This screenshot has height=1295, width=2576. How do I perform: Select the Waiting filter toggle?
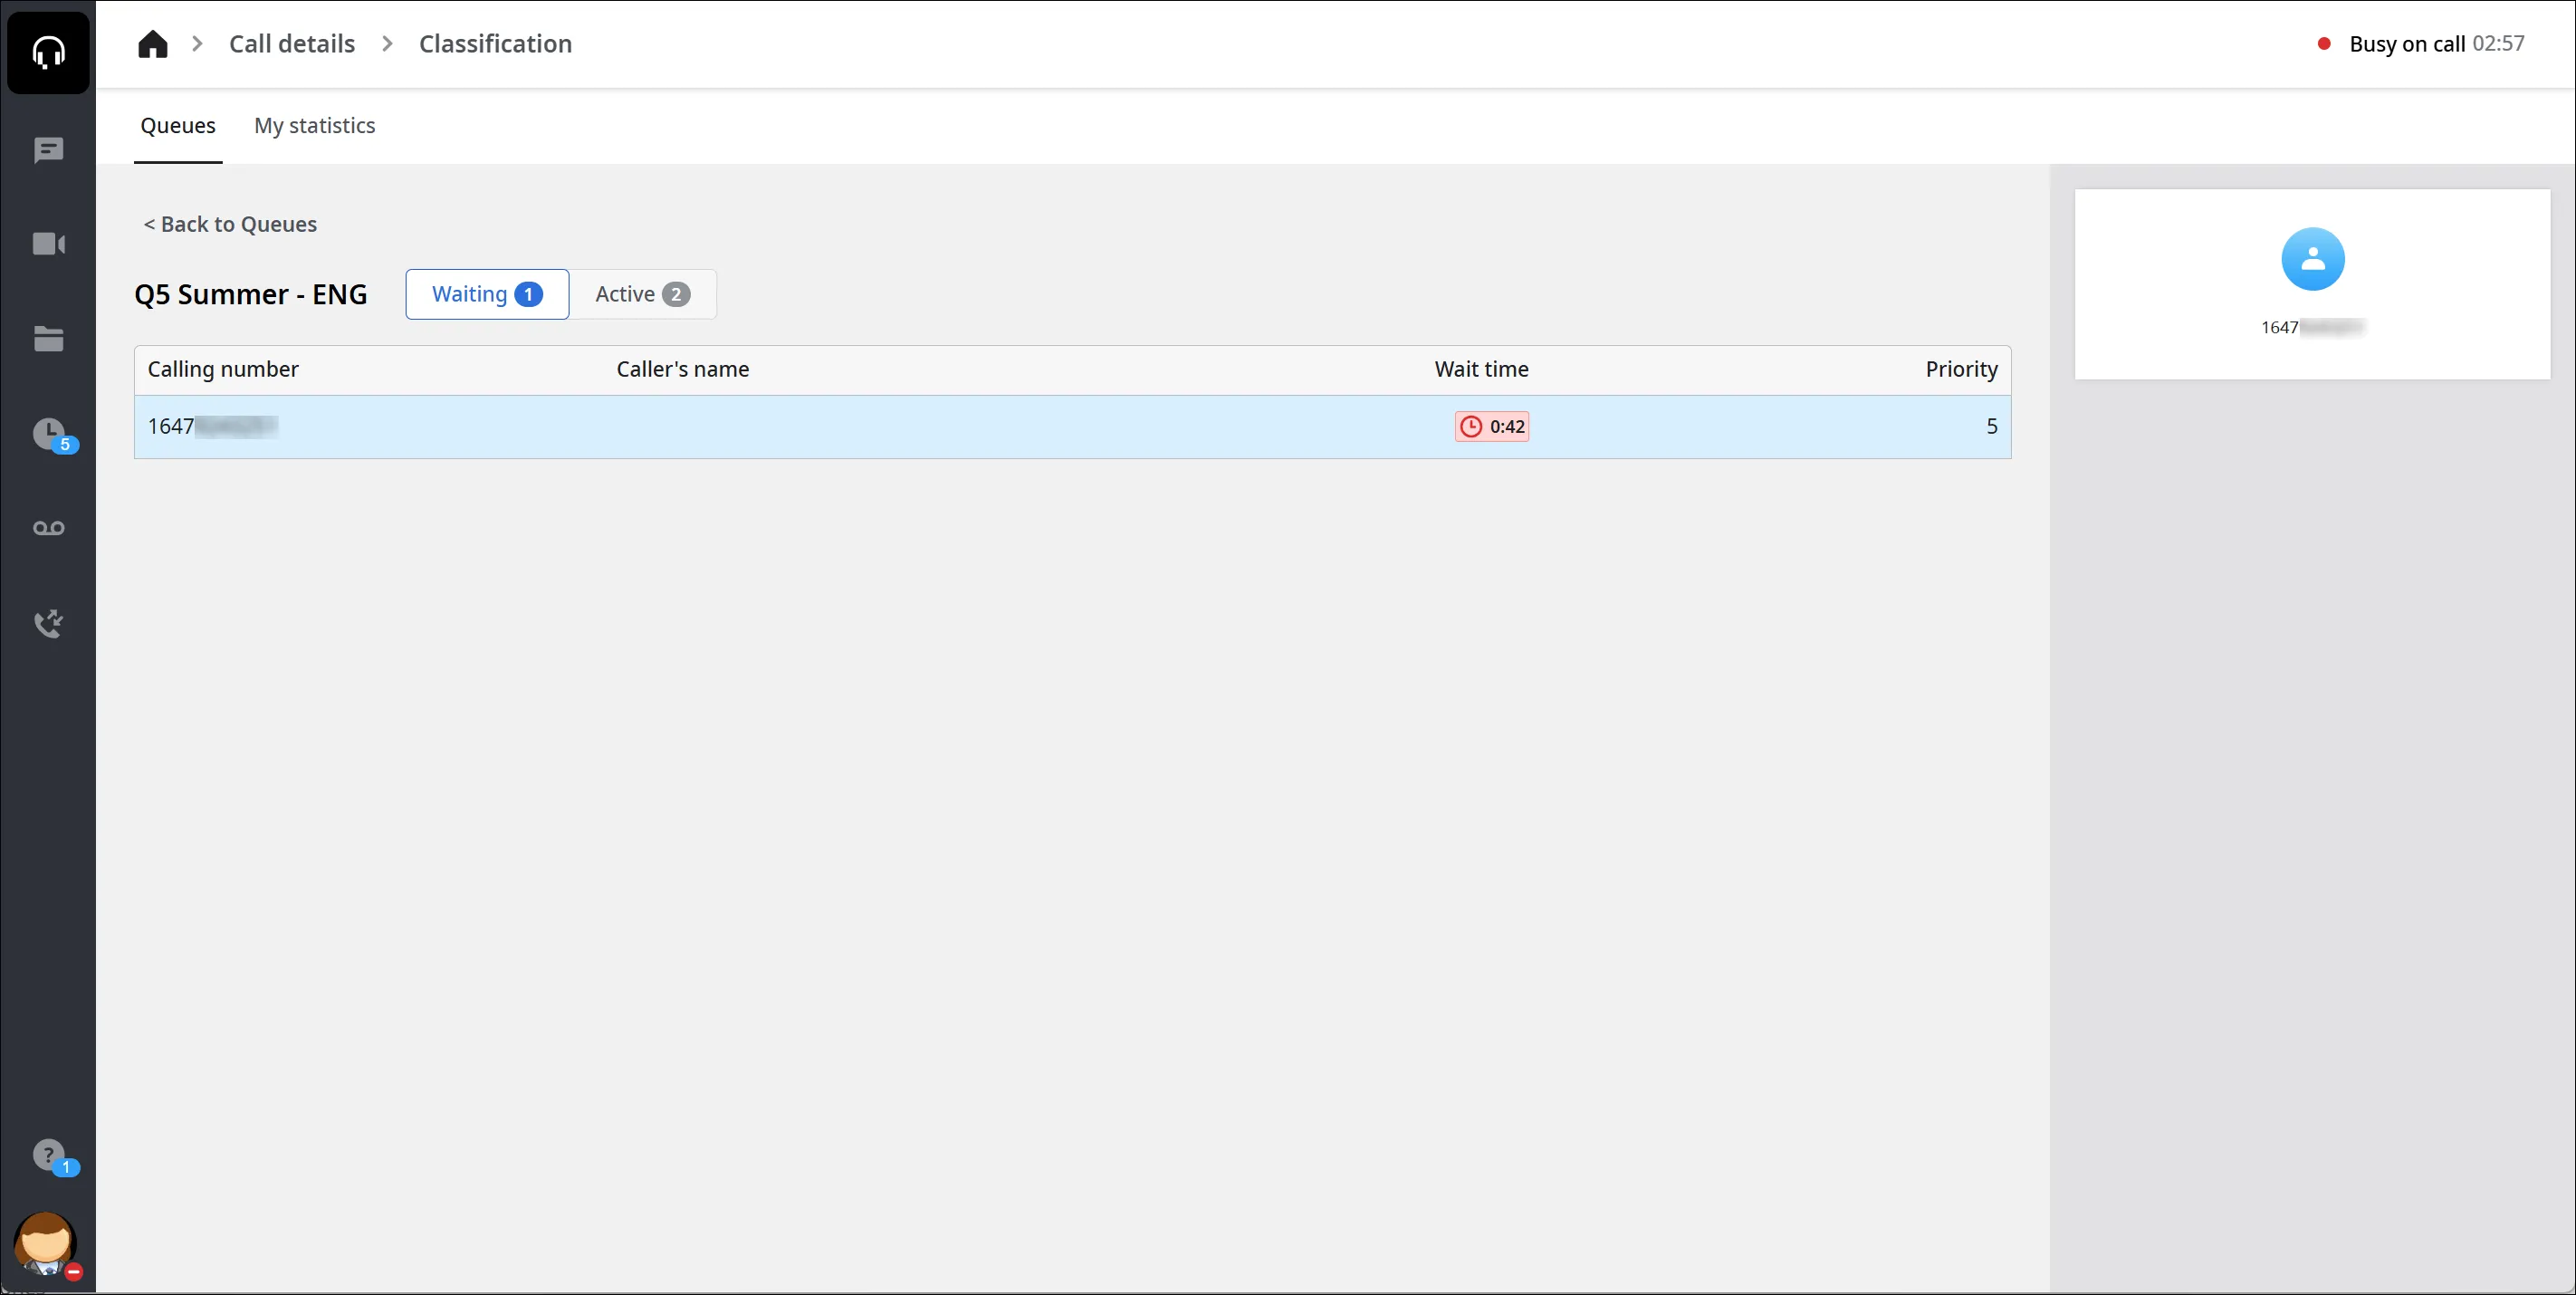click(487, 294)
